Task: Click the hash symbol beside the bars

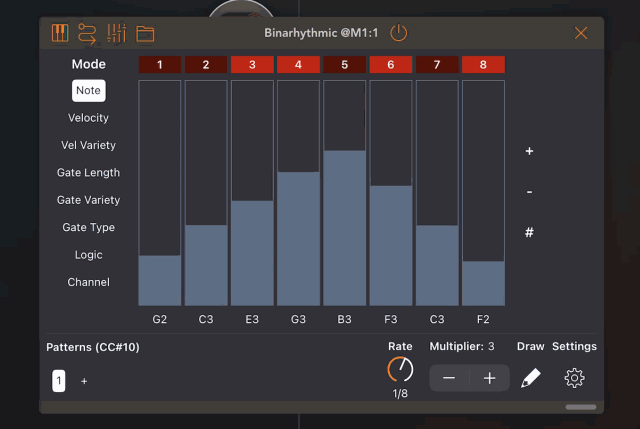Action: tap(529, 232)
